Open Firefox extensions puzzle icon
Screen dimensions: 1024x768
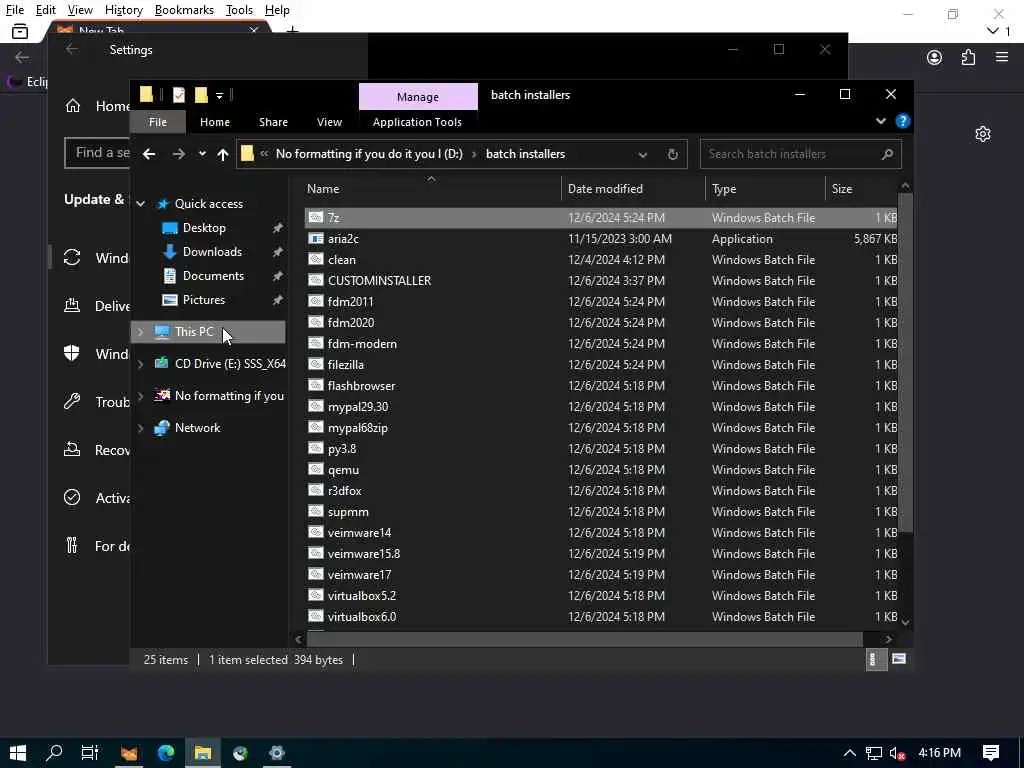pyautogui.click(x=968, y=57)
